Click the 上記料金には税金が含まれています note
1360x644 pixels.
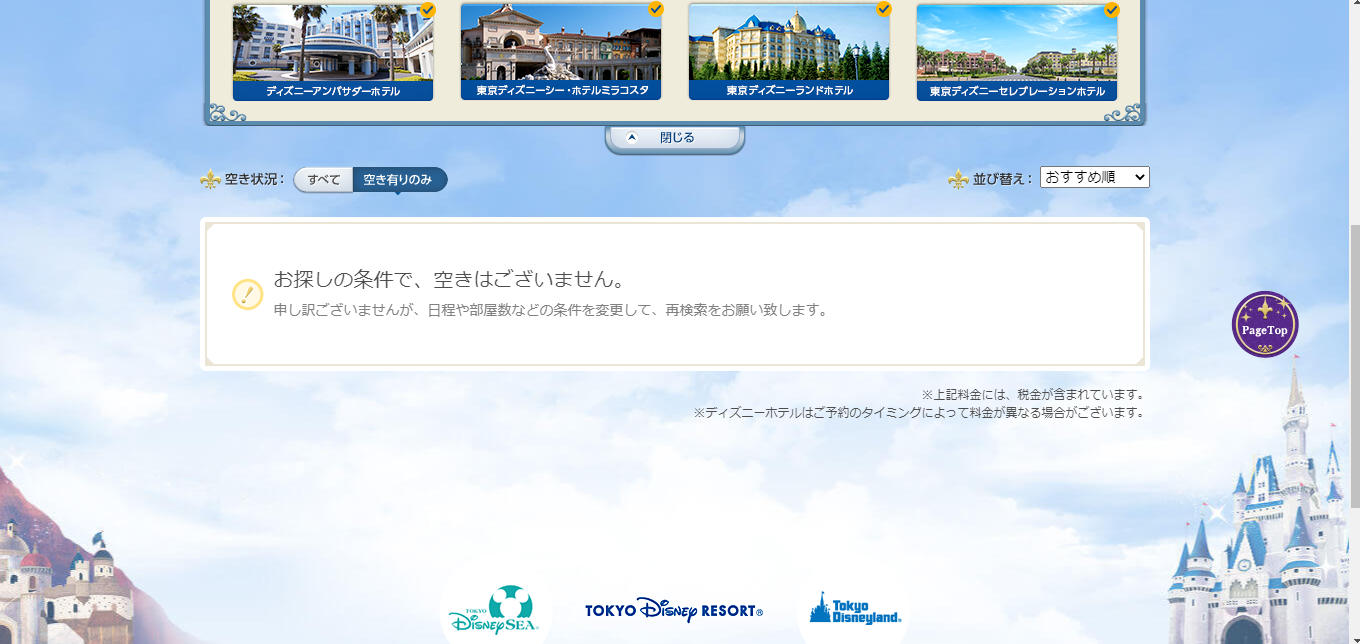[1033, 395]
